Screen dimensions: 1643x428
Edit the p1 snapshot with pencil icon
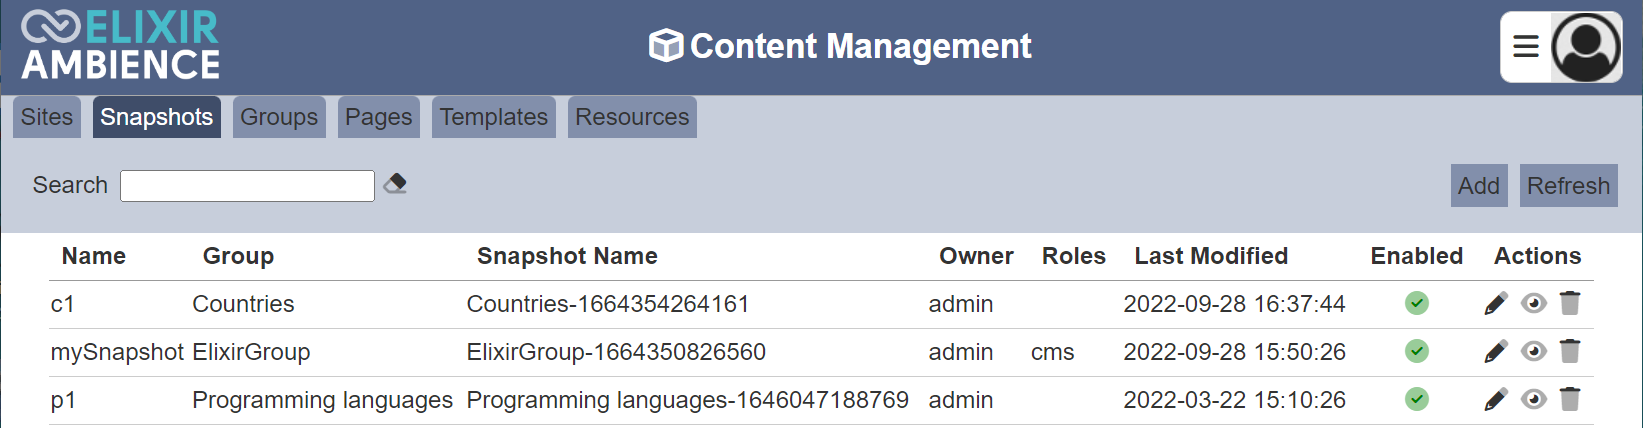tap(1496, 399)
